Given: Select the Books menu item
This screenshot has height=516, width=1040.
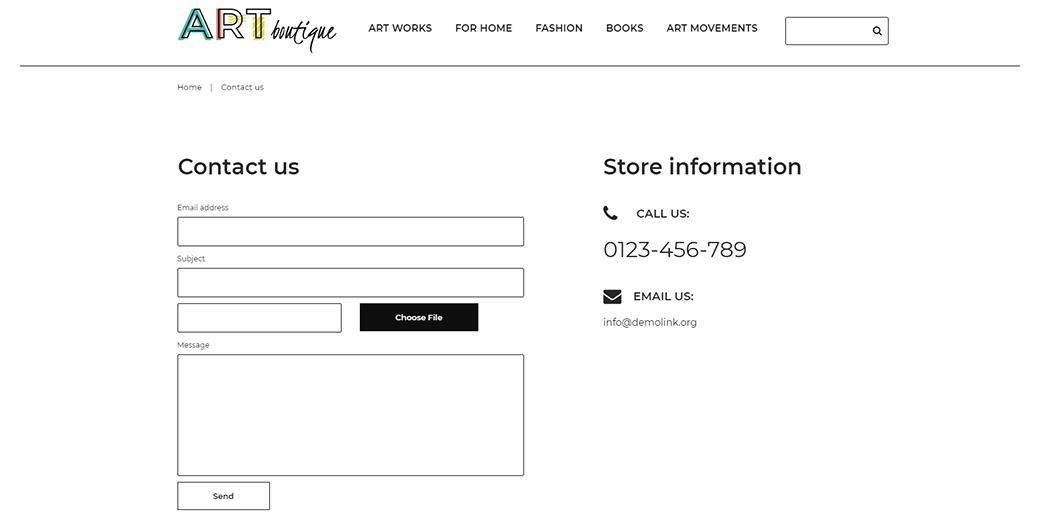Looking at the screenshot, I should [624, 28].
